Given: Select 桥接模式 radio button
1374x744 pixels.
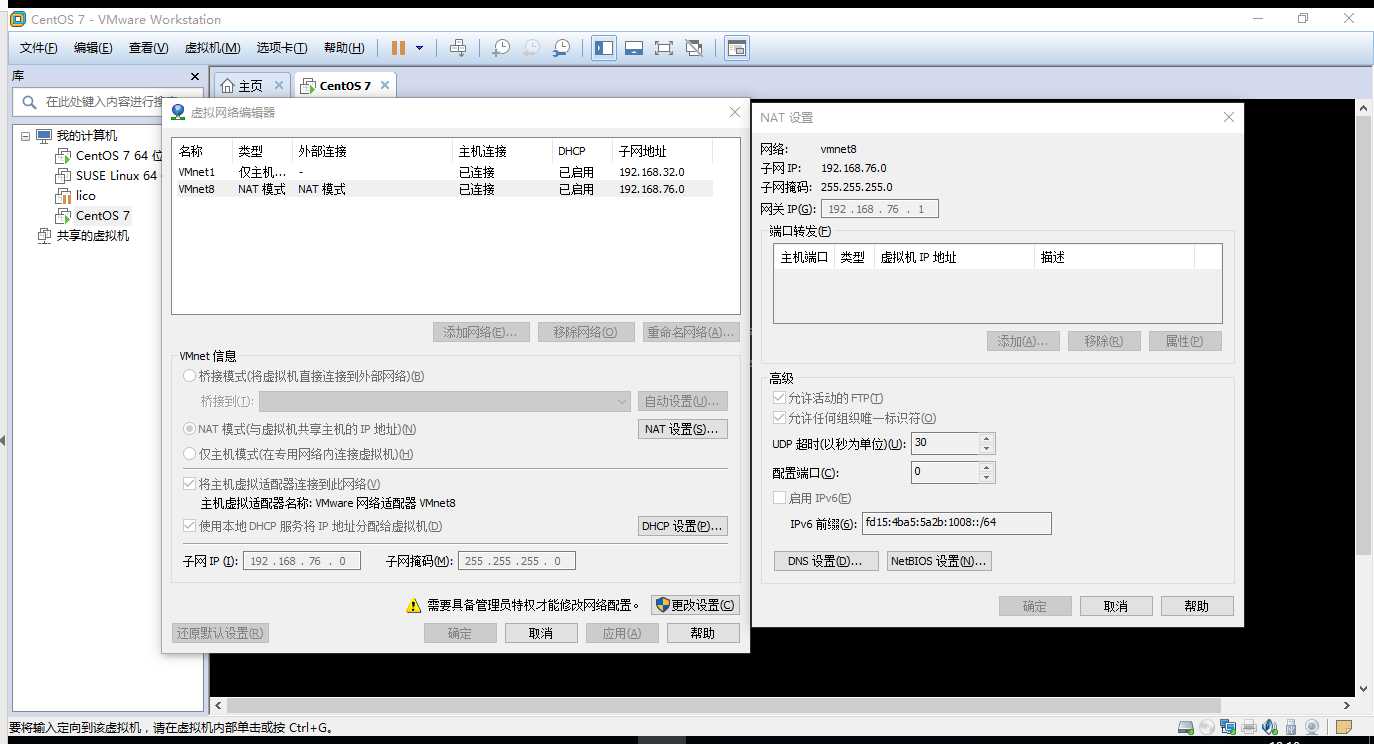Looking at the screenshot, I should [189, 376].
